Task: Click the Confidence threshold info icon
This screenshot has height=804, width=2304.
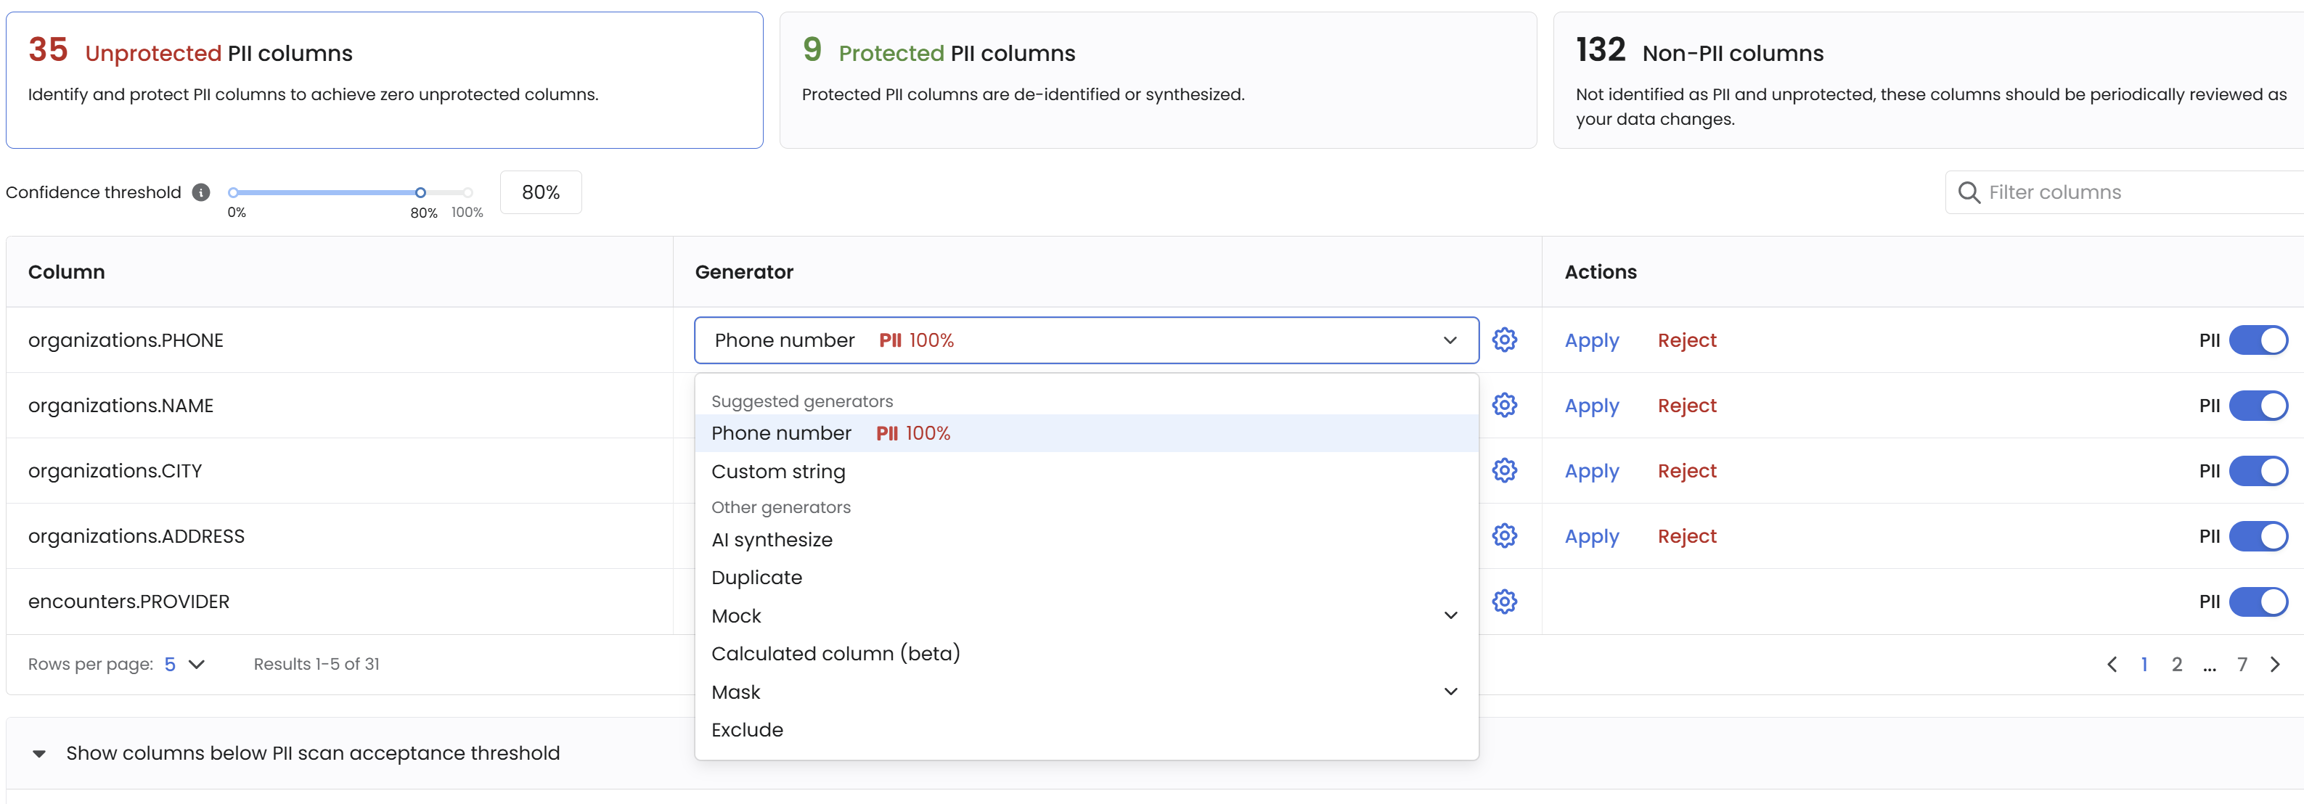Action: click(x=201, y=192)
